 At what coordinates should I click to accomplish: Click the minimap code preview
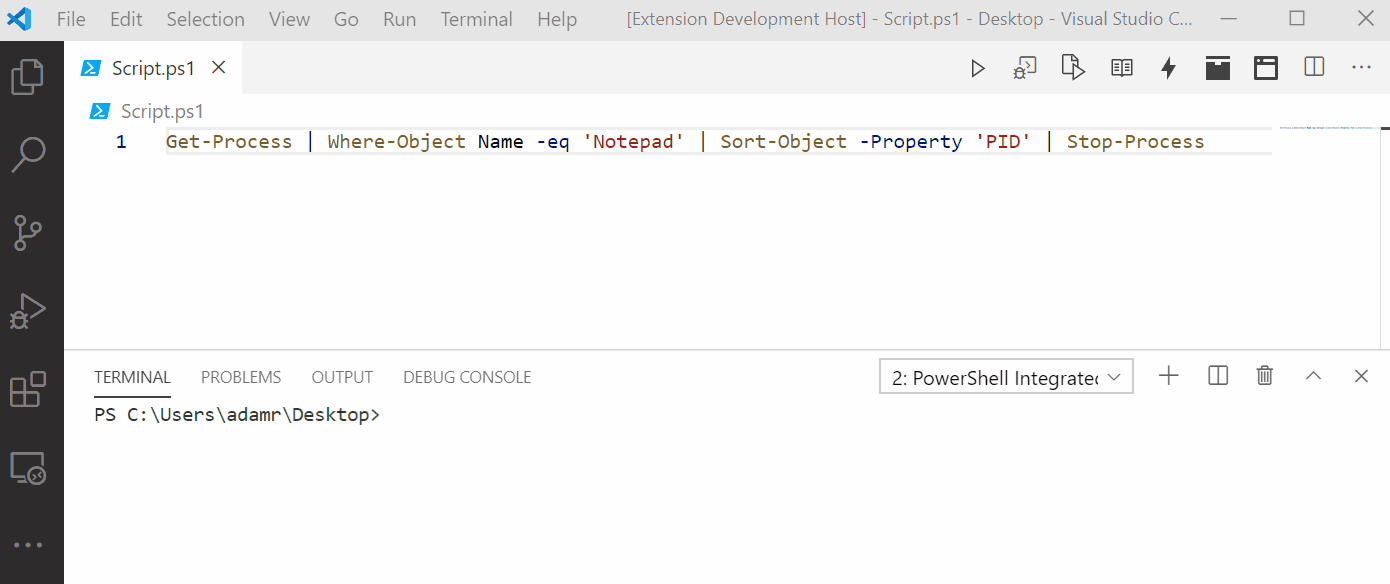pyautogui.click(x=1327, y=128)
